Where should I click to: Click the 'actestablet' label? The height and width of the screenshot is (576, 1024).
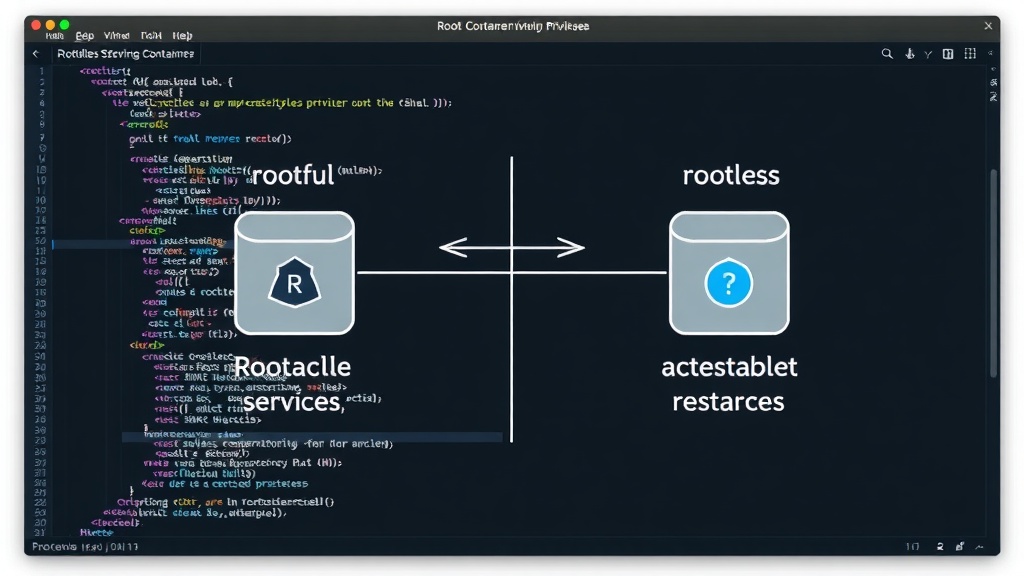729,367
